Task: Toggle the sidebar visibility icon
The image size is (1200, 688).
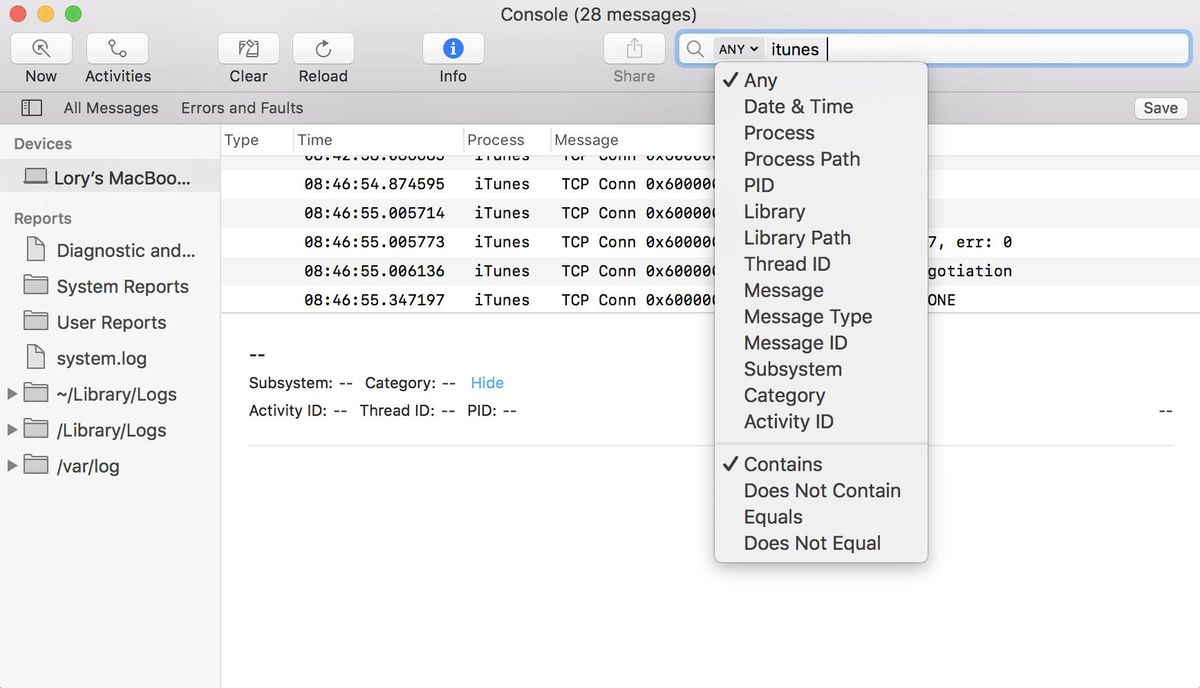Action: click(31, 107)
